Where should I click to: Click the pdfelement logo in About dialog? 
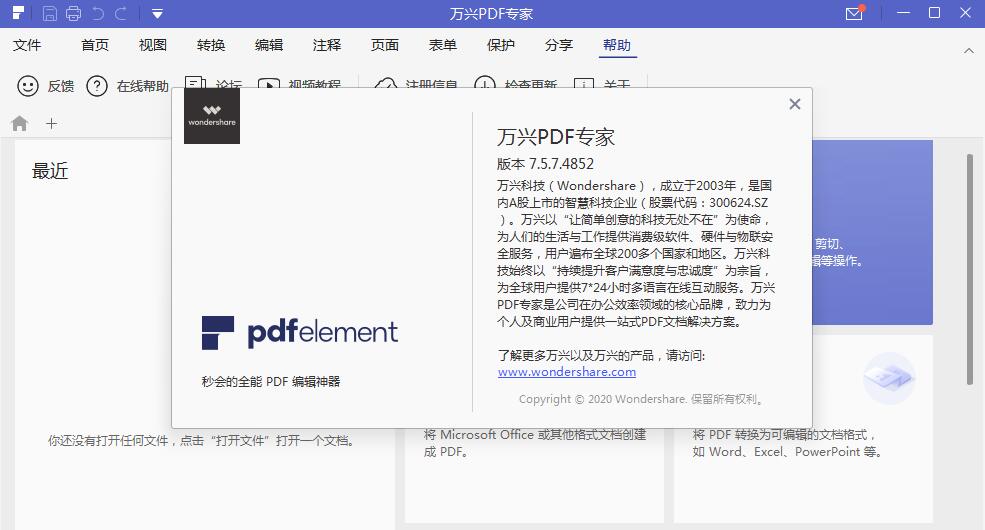[300, 332]
